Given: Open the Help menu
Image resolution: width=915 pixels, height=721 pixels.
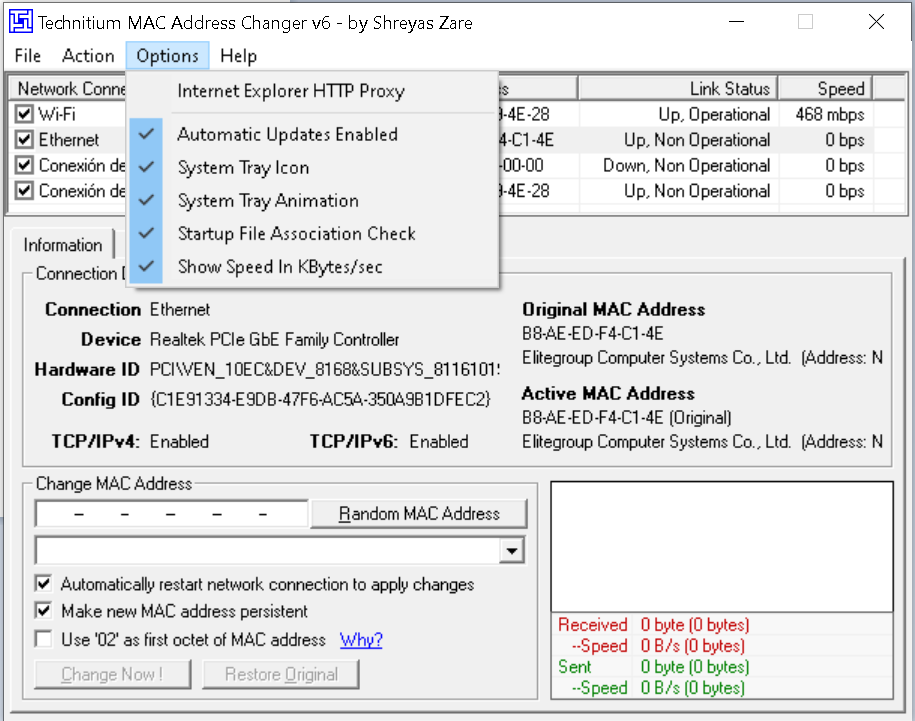Looking at the screenshot, I should tap(238, 56).
